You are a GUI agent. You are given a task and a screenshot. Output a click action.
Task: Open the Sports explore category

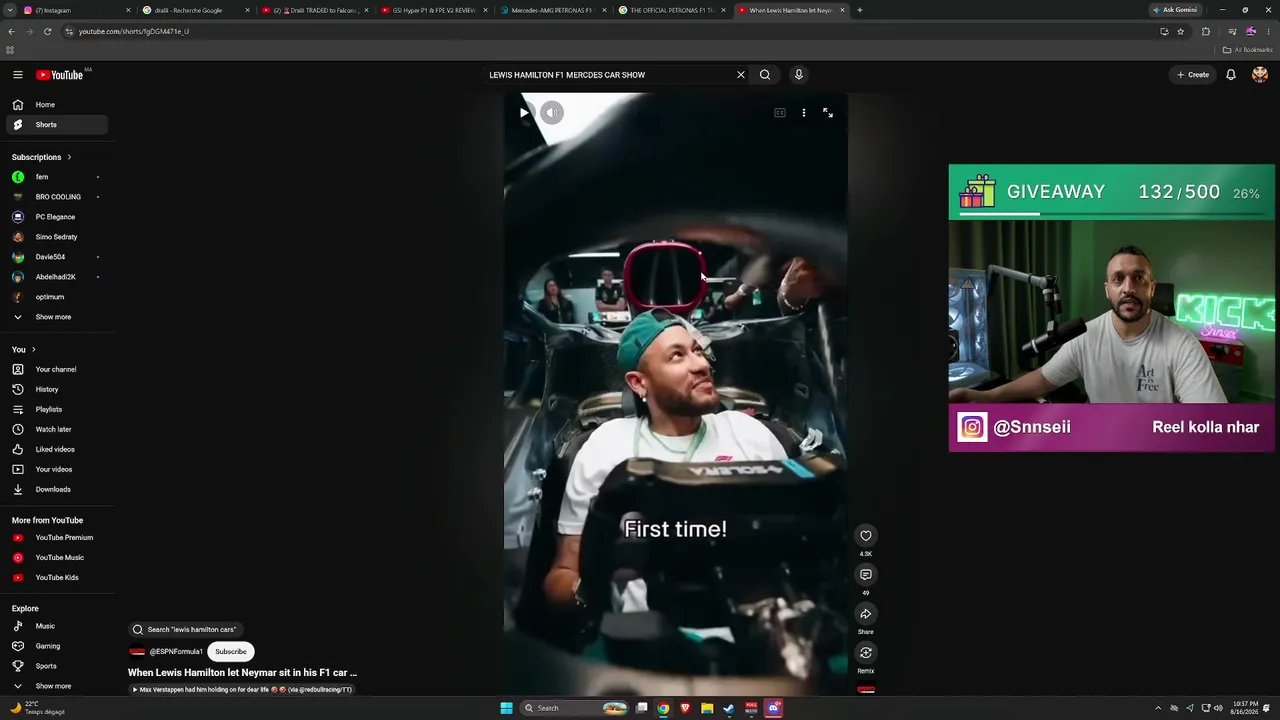56,666
